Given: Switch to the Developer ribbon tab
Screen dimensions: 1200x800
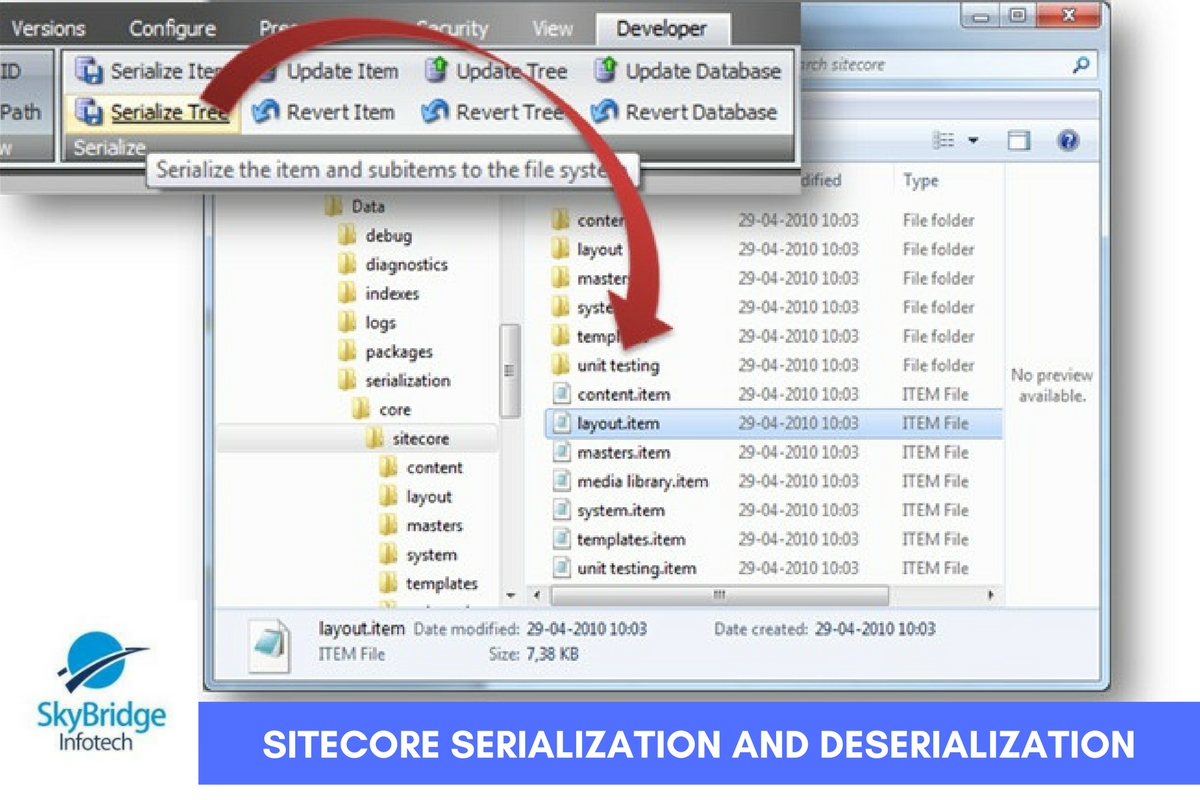Looking at the screenshot, I should (661, 29).
